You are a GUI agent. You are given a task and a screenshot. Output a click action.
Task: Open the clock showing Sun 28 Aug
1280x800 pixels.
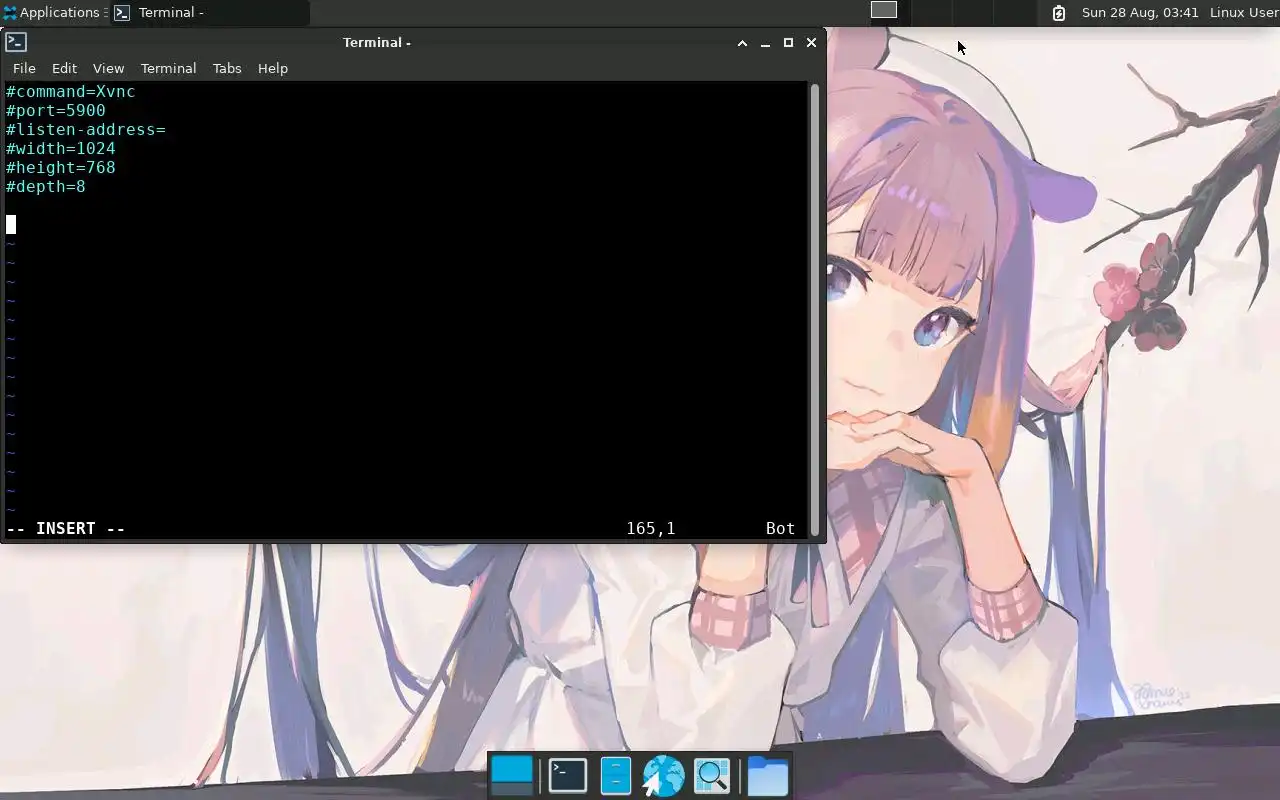click(1140, 13)
